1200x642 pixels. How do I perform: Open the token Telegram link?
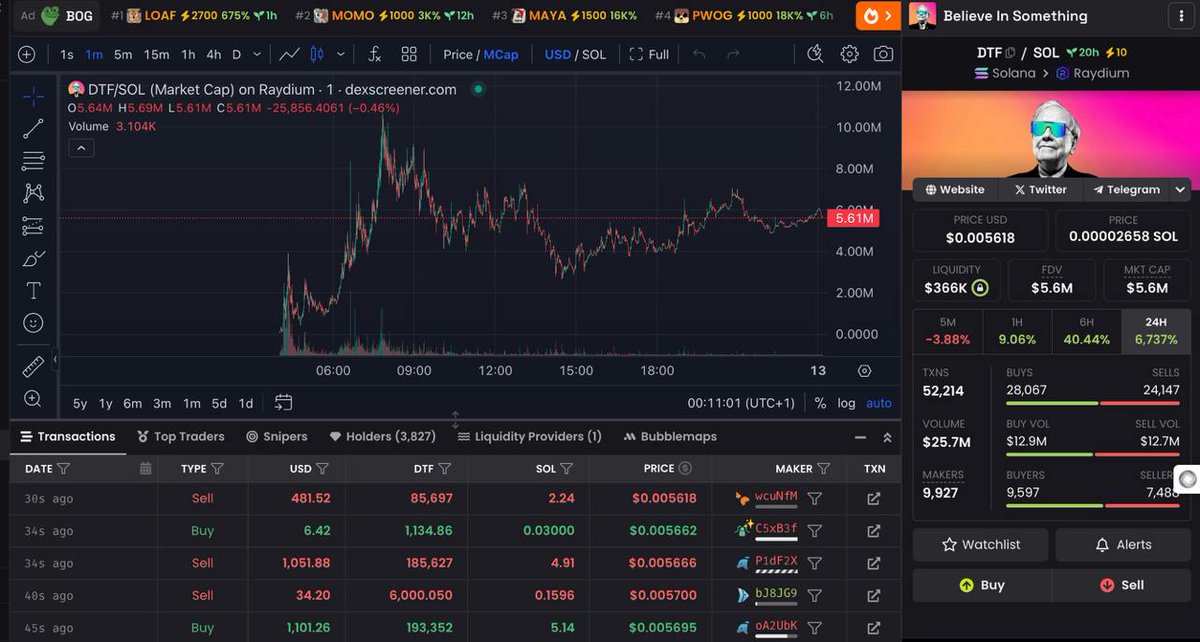click(1126, 189)
